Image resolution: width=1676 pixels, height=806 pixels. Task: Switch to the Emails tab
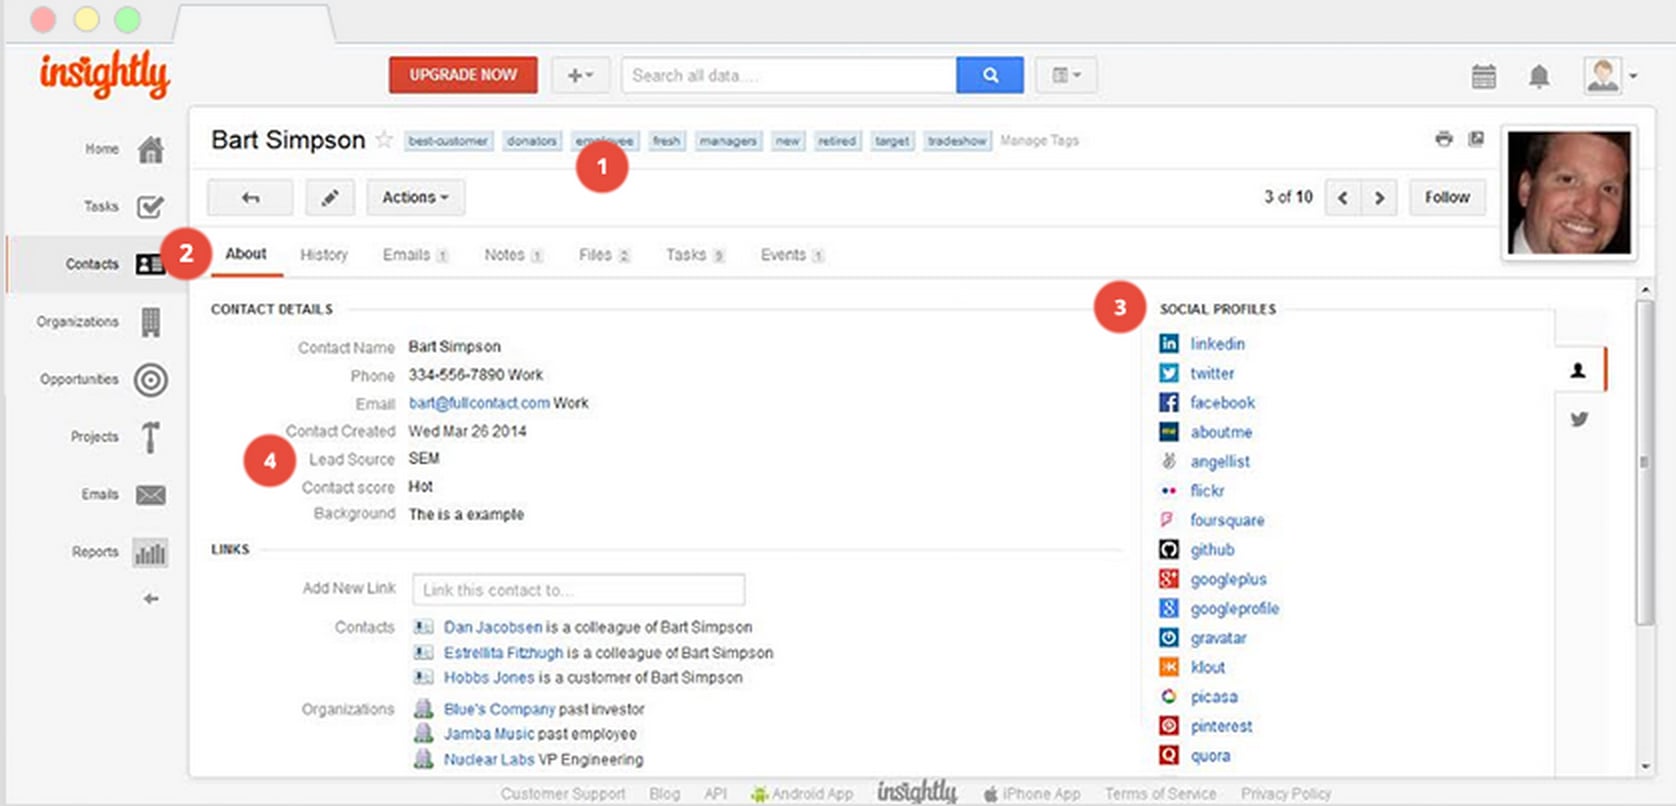[x=415, y=255]
